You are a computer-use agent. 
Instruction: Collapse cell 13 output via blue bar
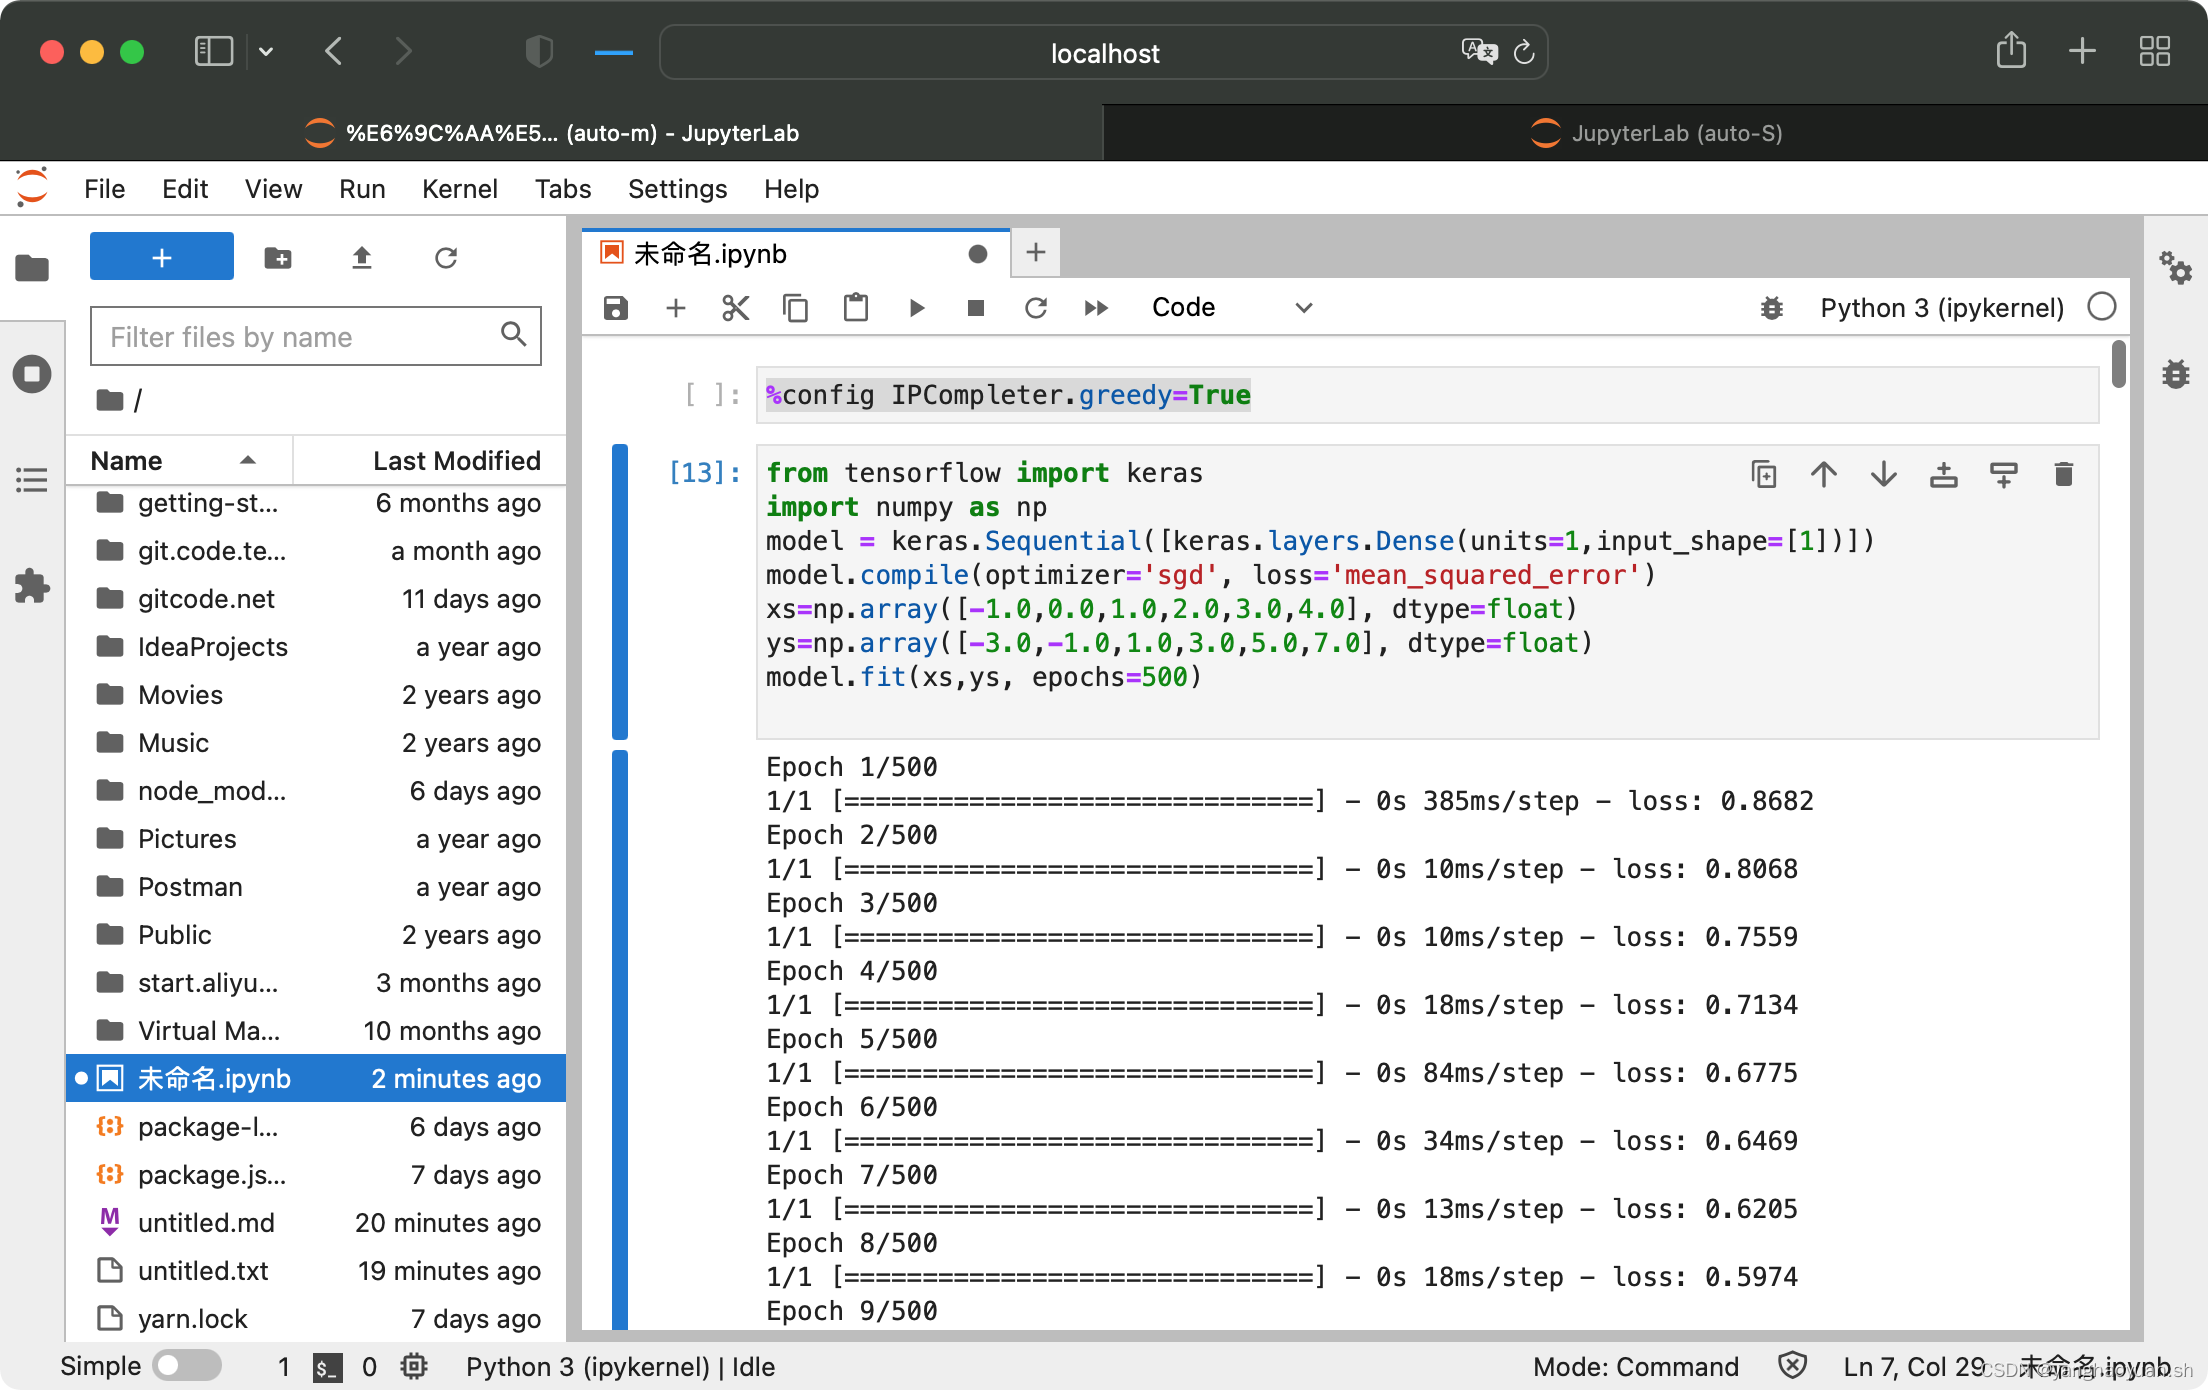point(620,1040)
